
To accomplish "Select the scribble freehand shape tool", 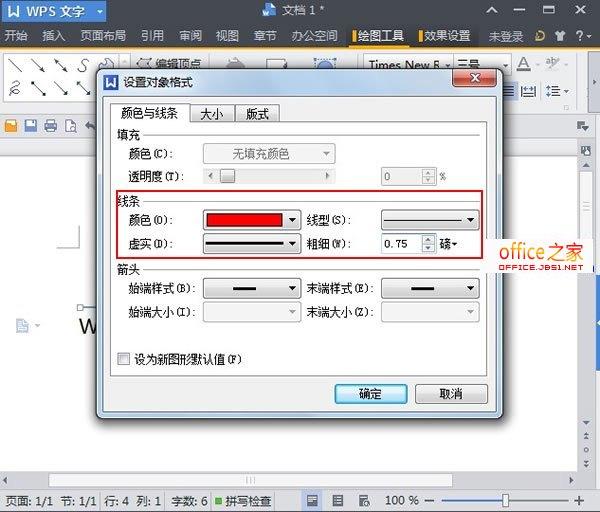I will click(15, 88).
